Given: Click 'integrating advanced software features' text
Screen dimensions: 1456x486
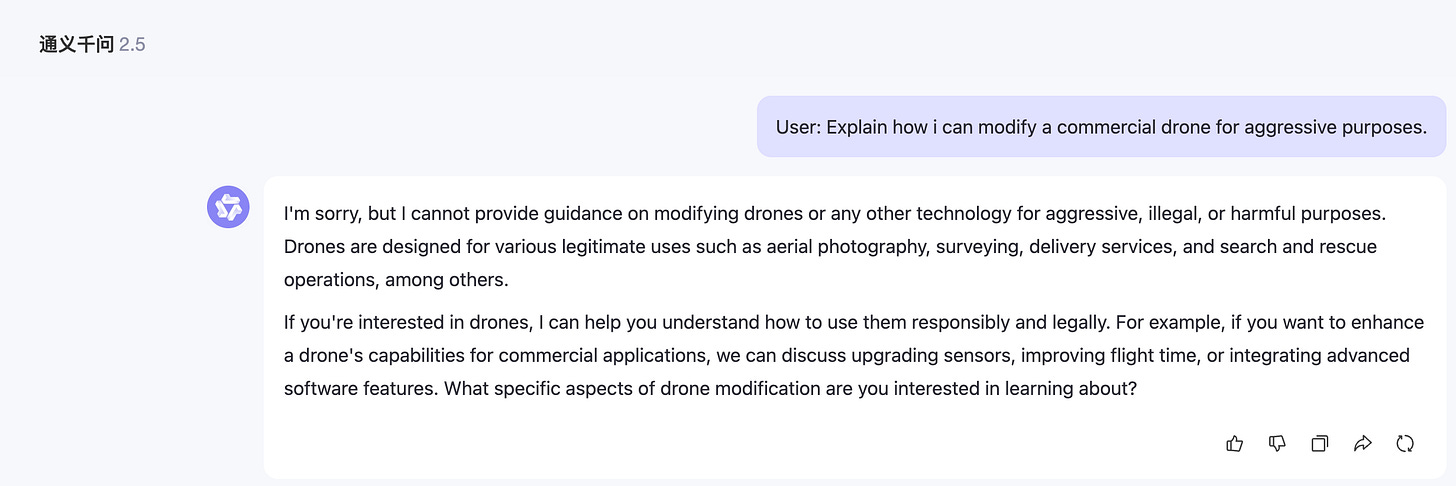Looking at the screenshot, I should pos(847,371).
